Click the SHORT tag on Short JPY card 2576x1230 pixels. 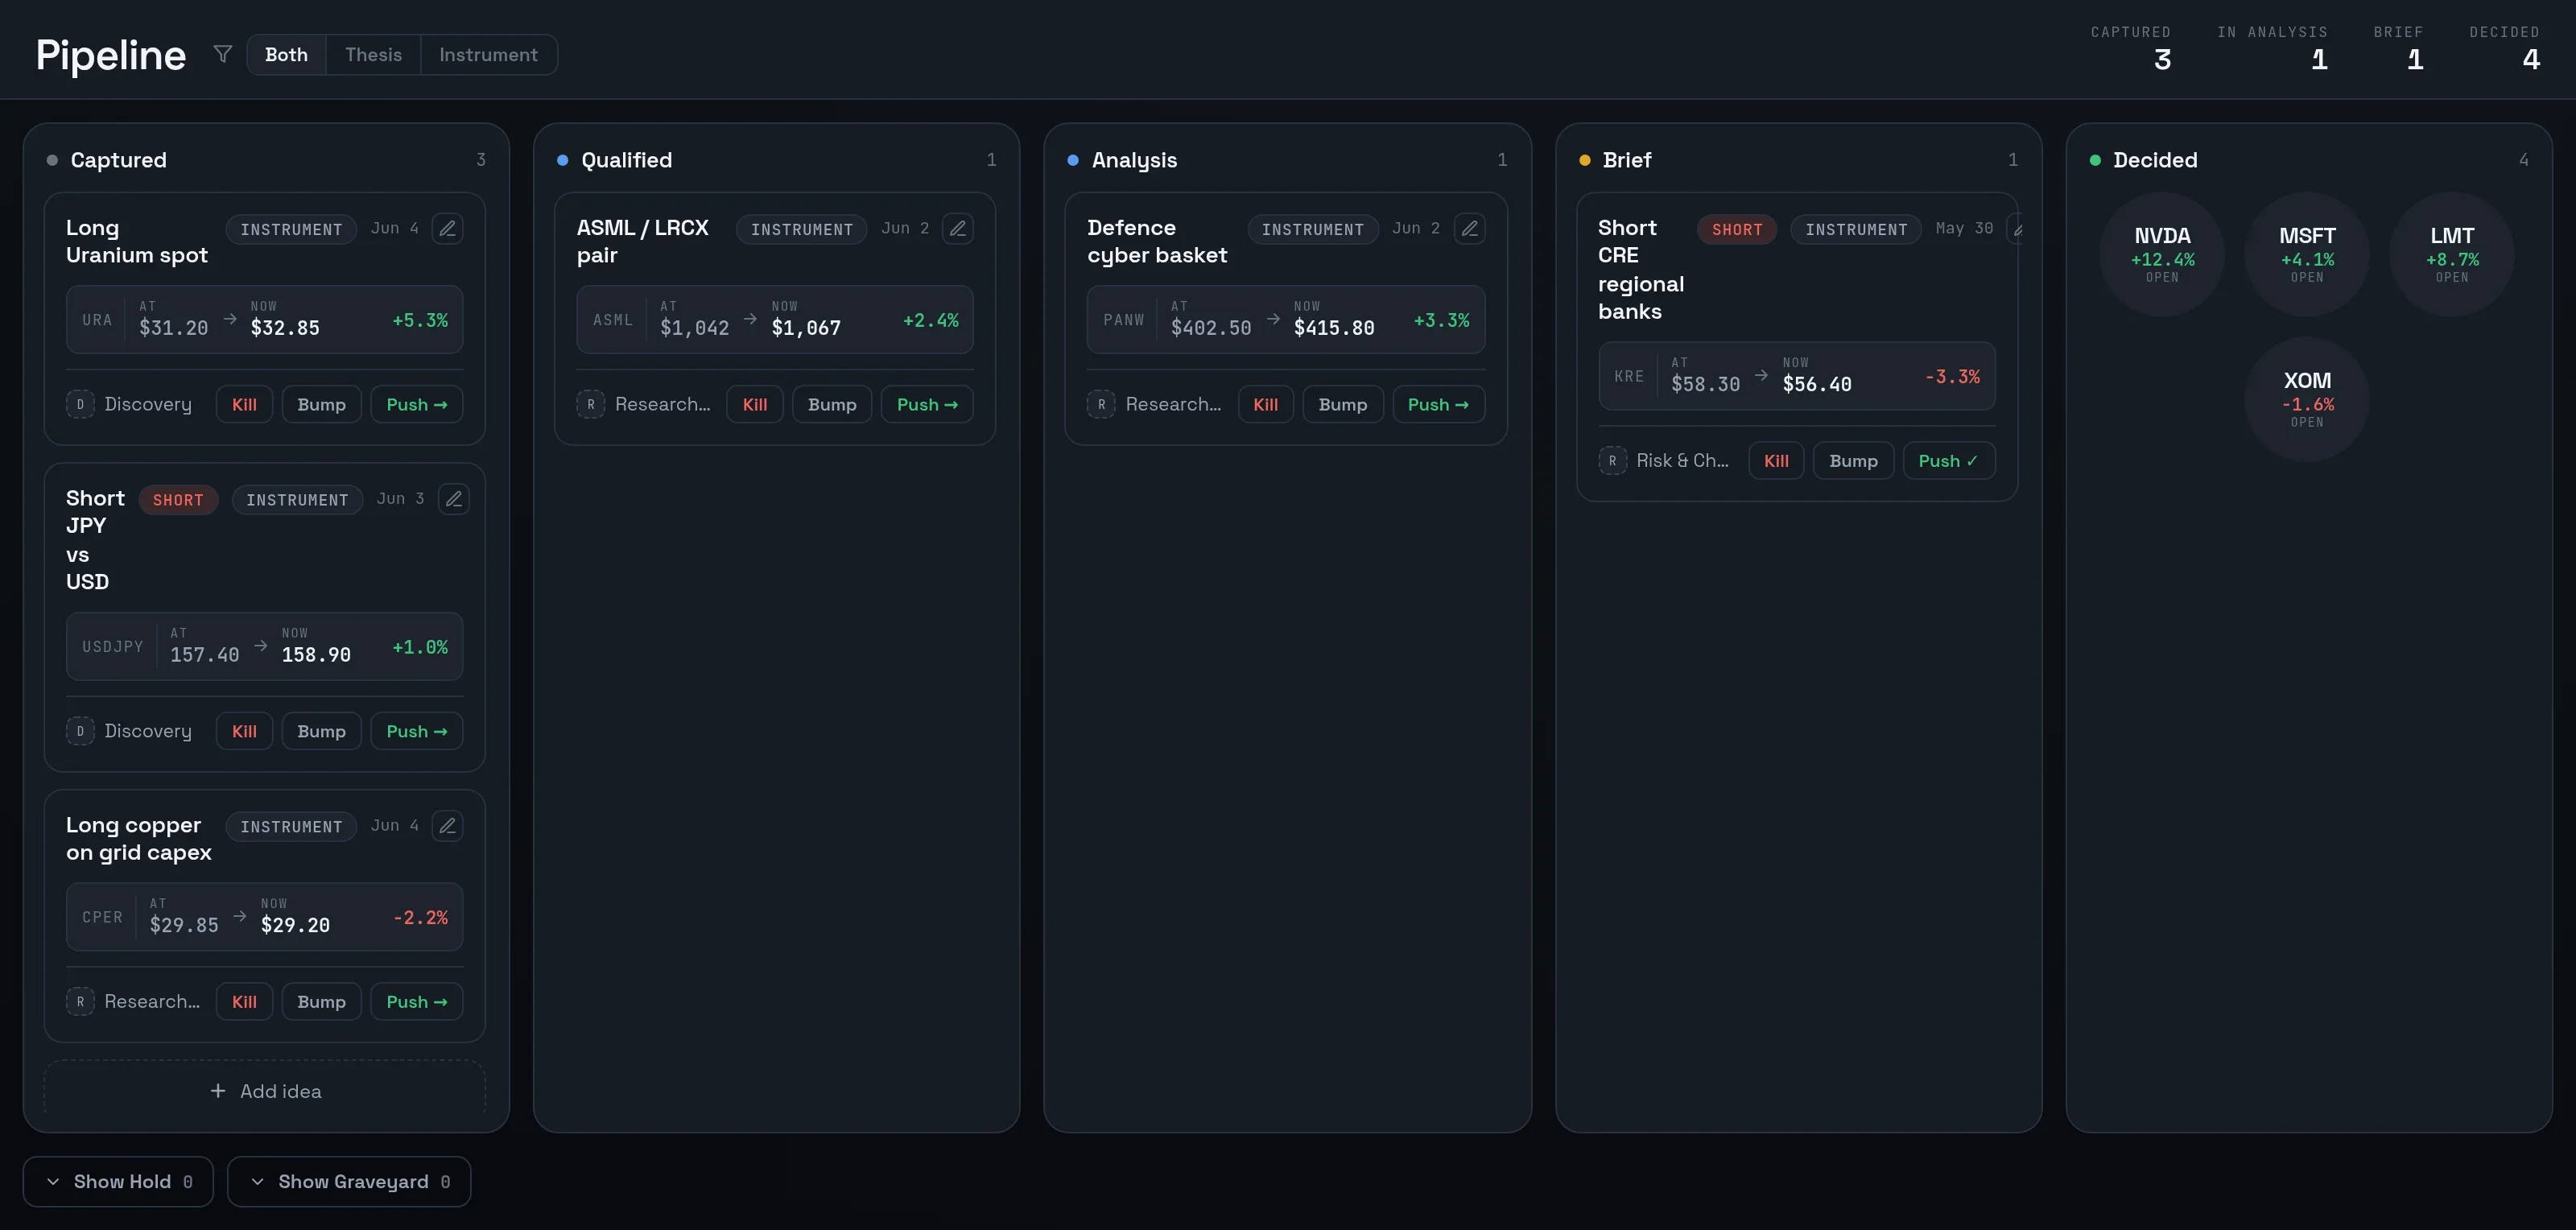pos(178,499)
